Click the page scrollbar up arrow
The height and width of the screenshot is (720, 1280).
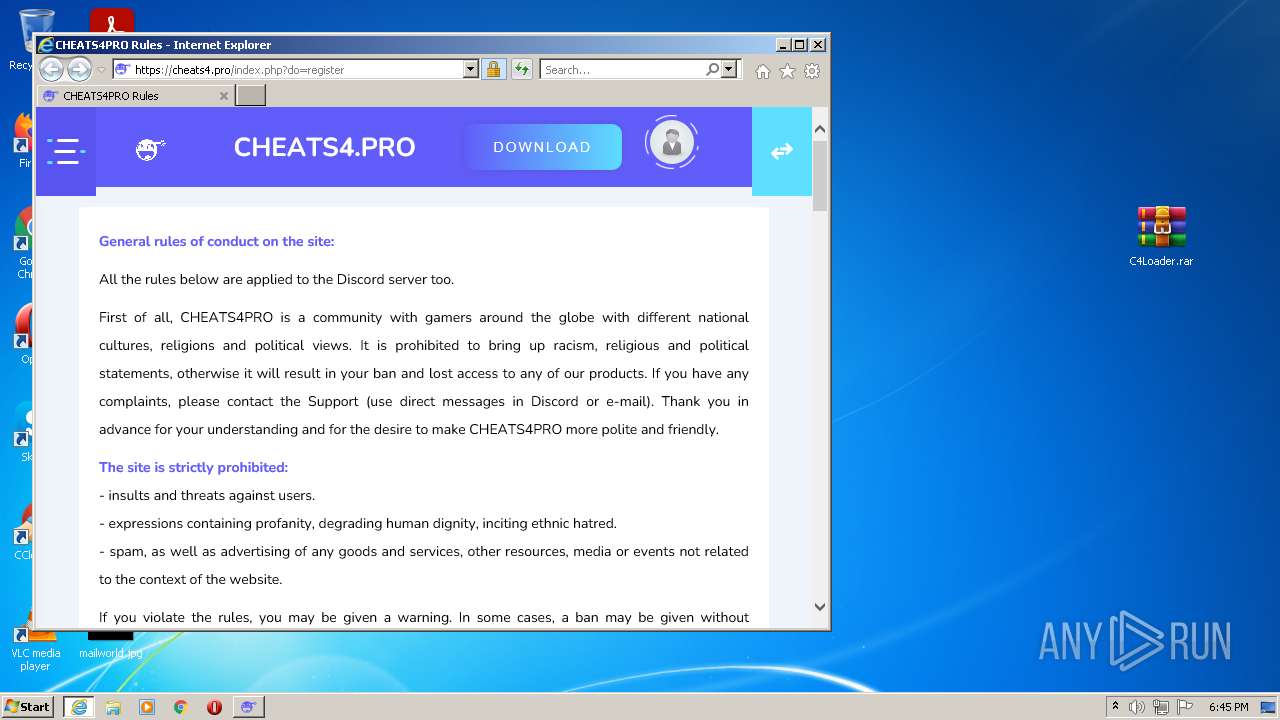pos(820,129)
